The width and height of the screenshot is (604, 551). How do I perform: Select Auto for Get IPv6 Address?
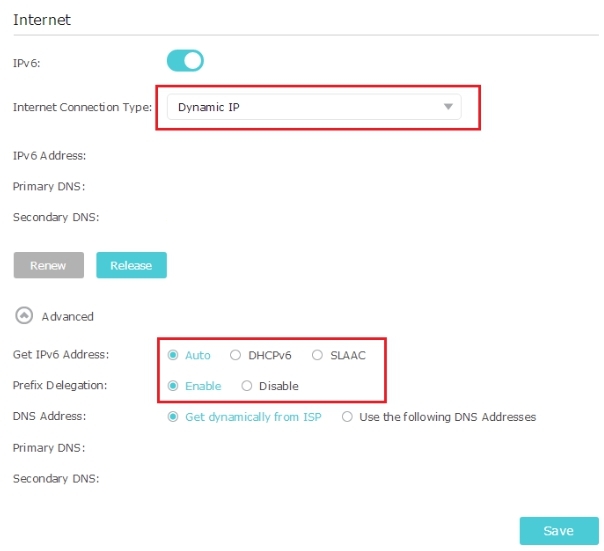[x=173, y=355]
